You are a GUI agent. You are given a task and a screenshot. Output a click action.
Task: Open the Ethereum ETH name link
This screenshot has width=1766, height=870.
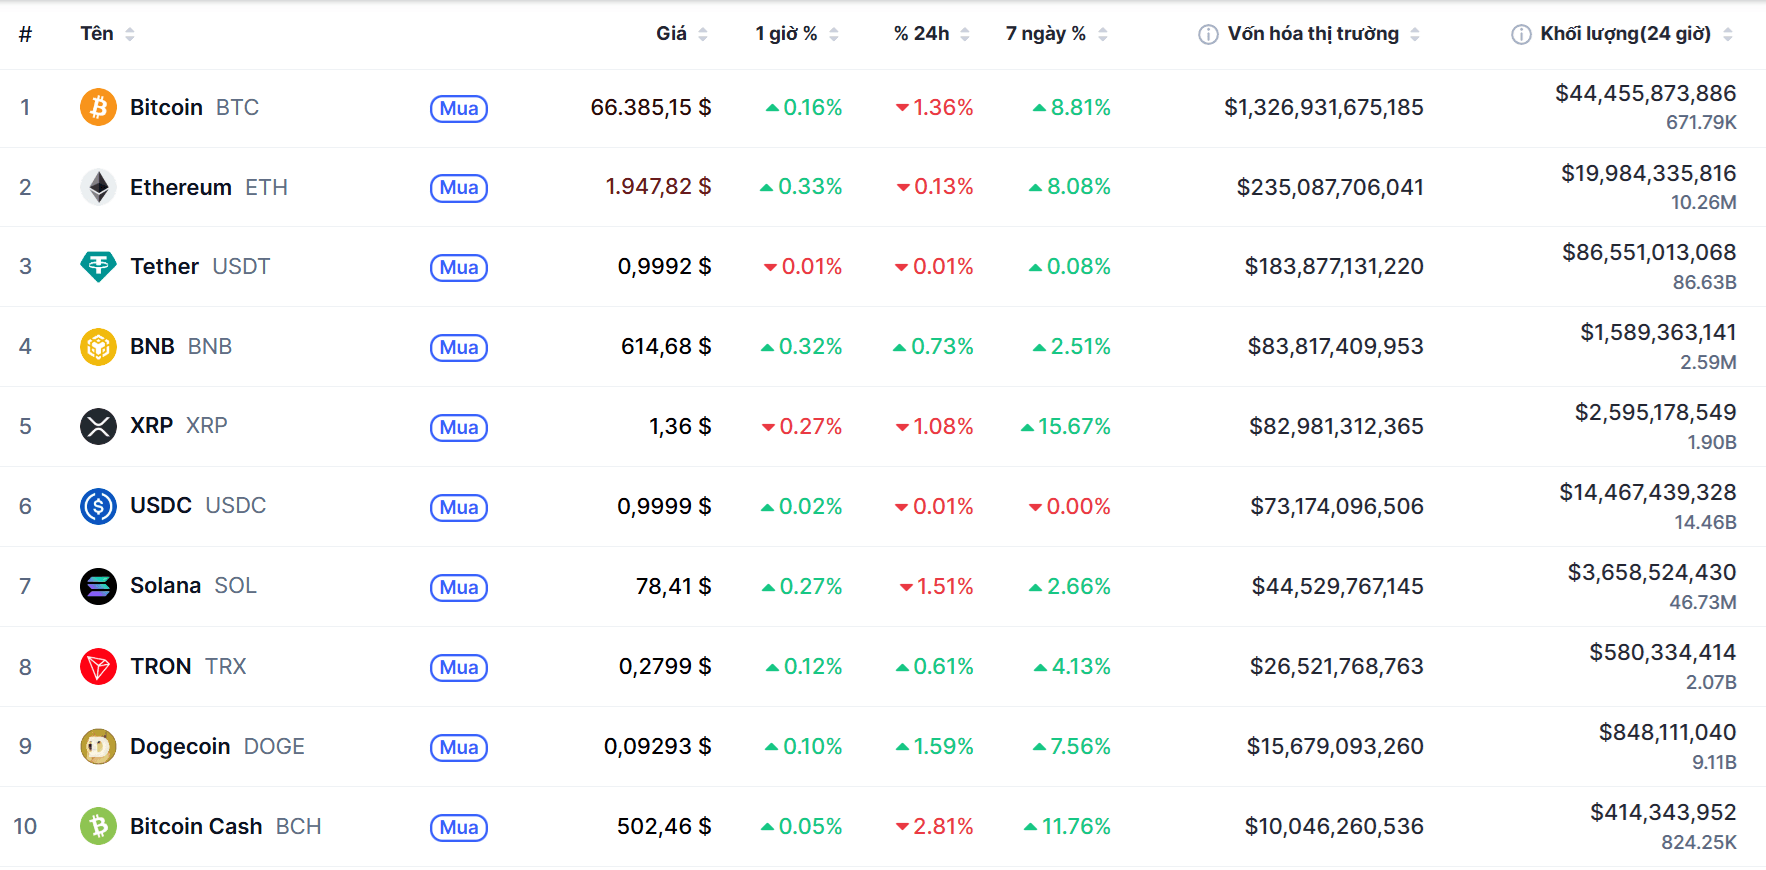coord(209,187)
